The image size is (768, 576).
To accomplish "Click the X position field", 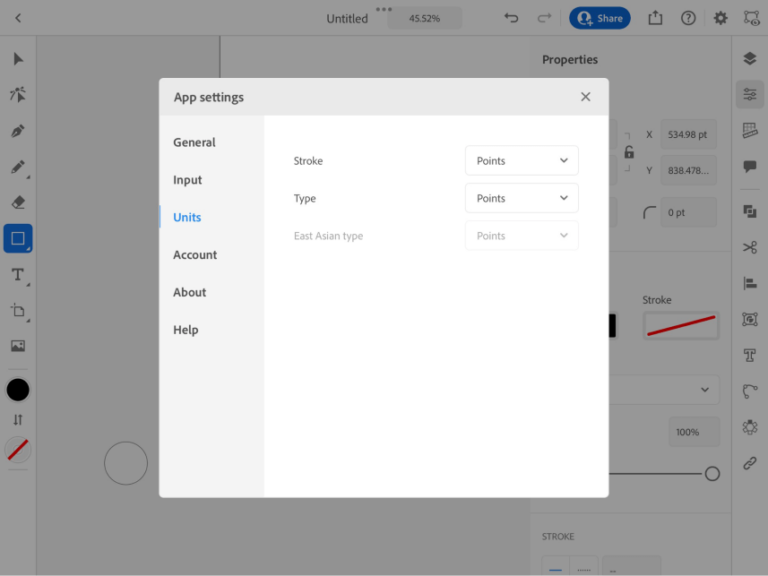I will click(x=688, y=134).
